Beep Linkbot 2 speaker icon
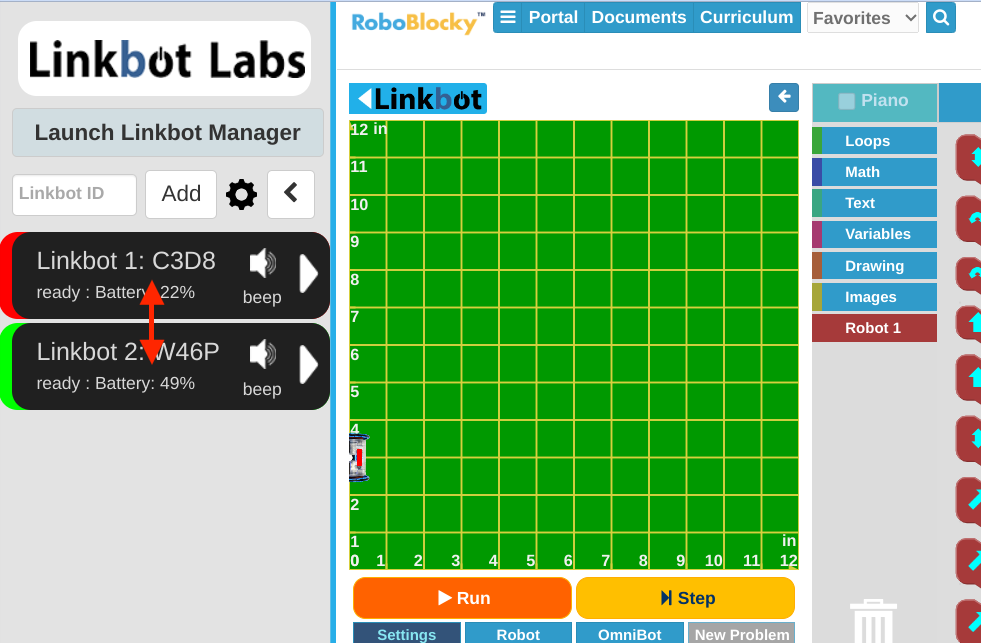This screenshot has height=643, width=981. tap(262, 355)
